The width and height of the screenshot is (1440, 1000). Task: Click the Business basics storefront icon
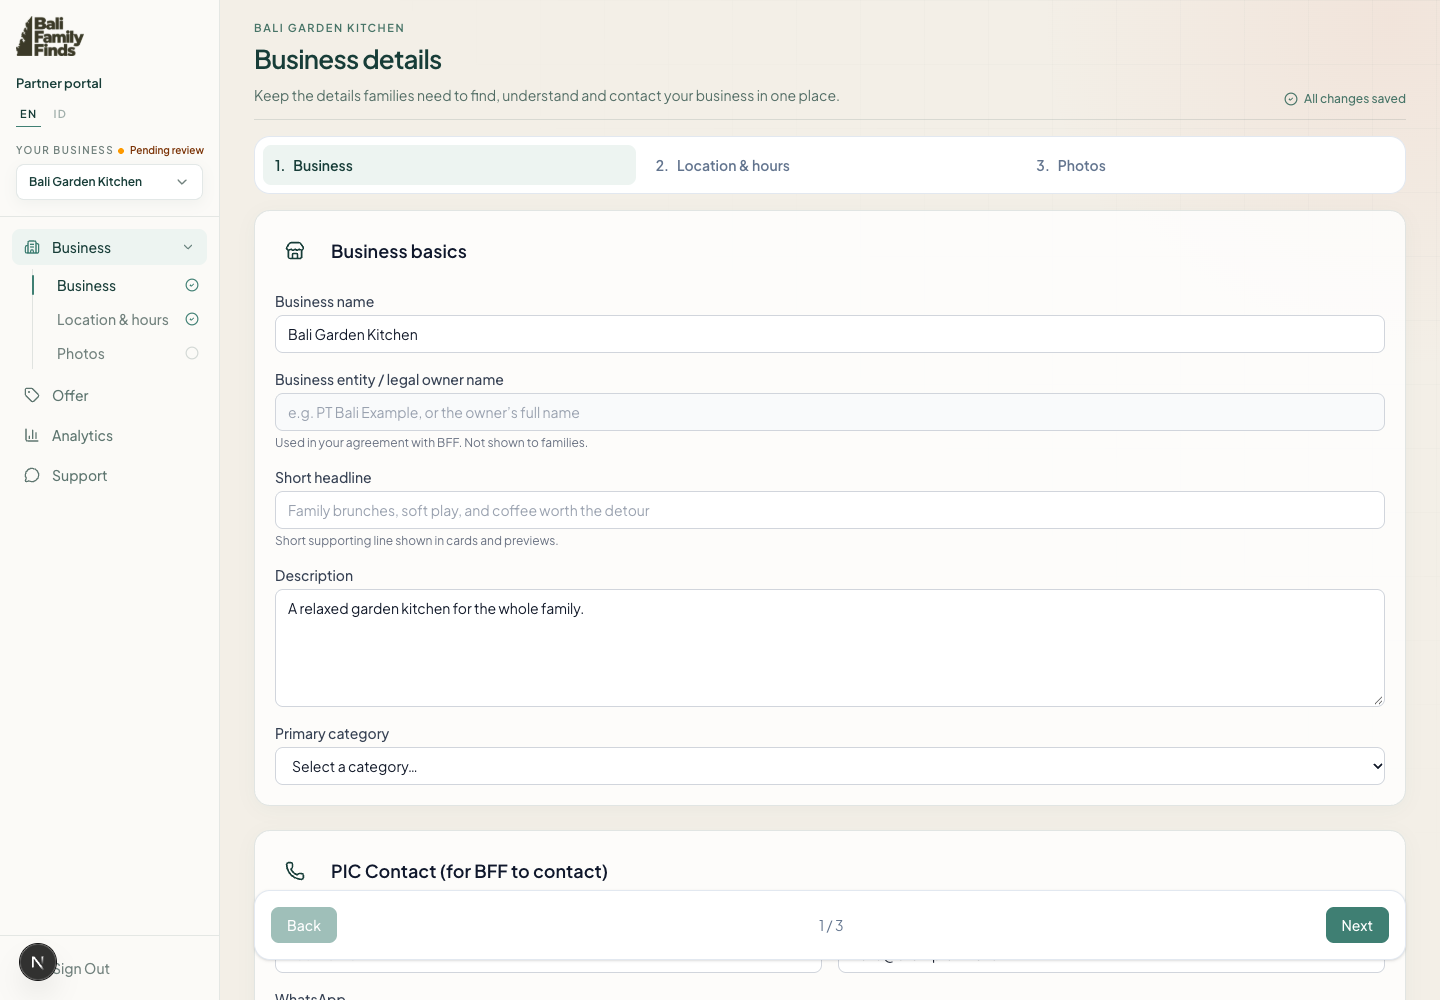coord(295,251)
